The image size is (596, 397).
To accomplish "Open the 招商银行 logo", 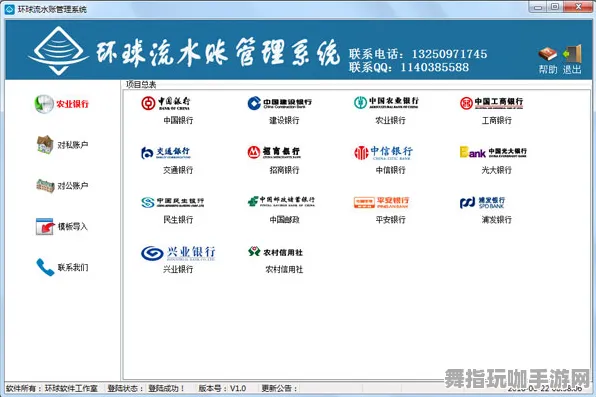I will tap(274, 152).
